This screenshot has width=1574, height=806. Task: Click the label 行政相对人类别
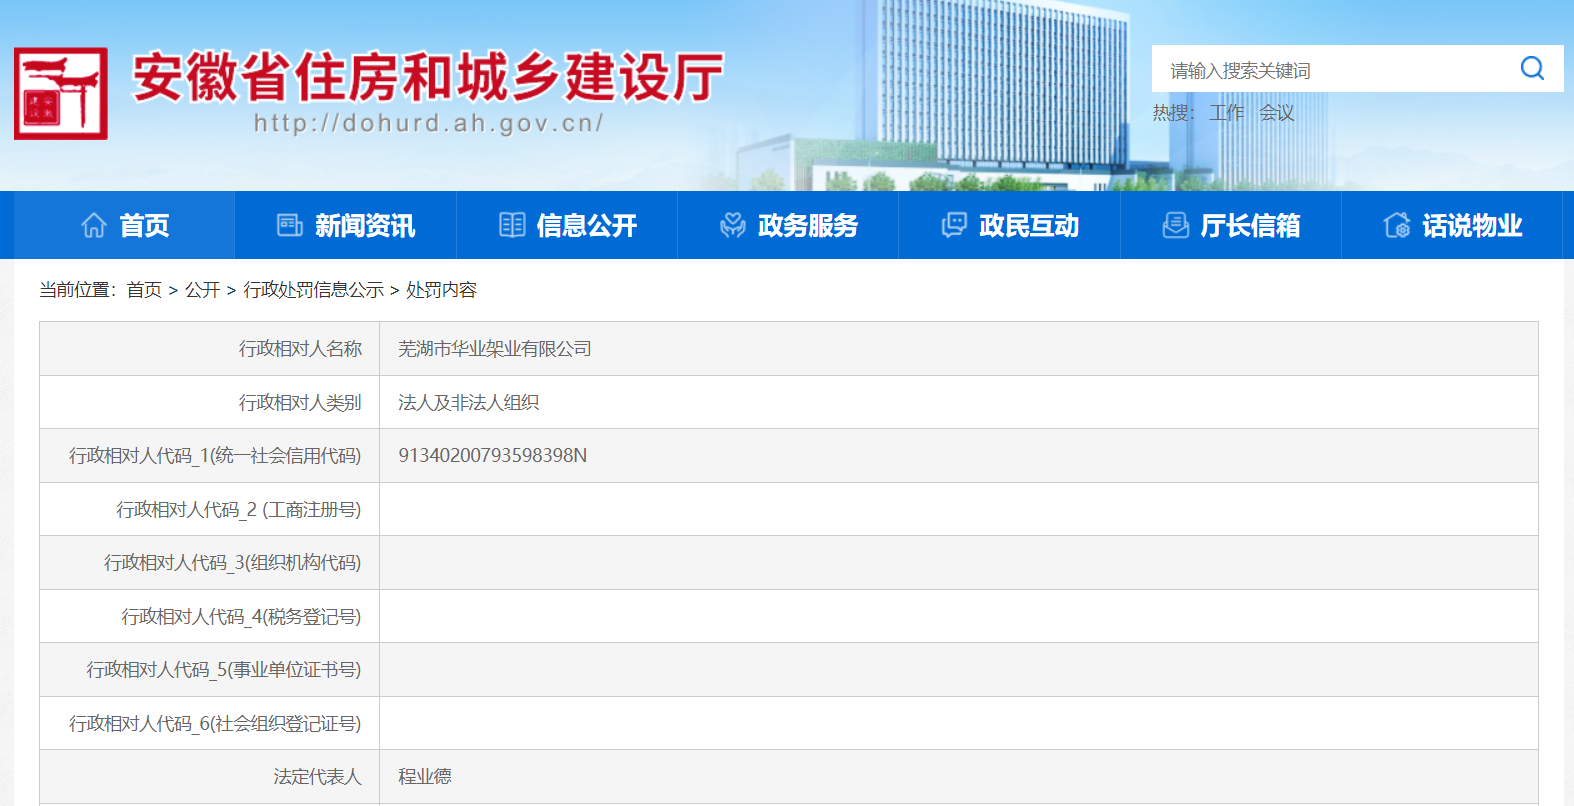click(x=300, y=403)
